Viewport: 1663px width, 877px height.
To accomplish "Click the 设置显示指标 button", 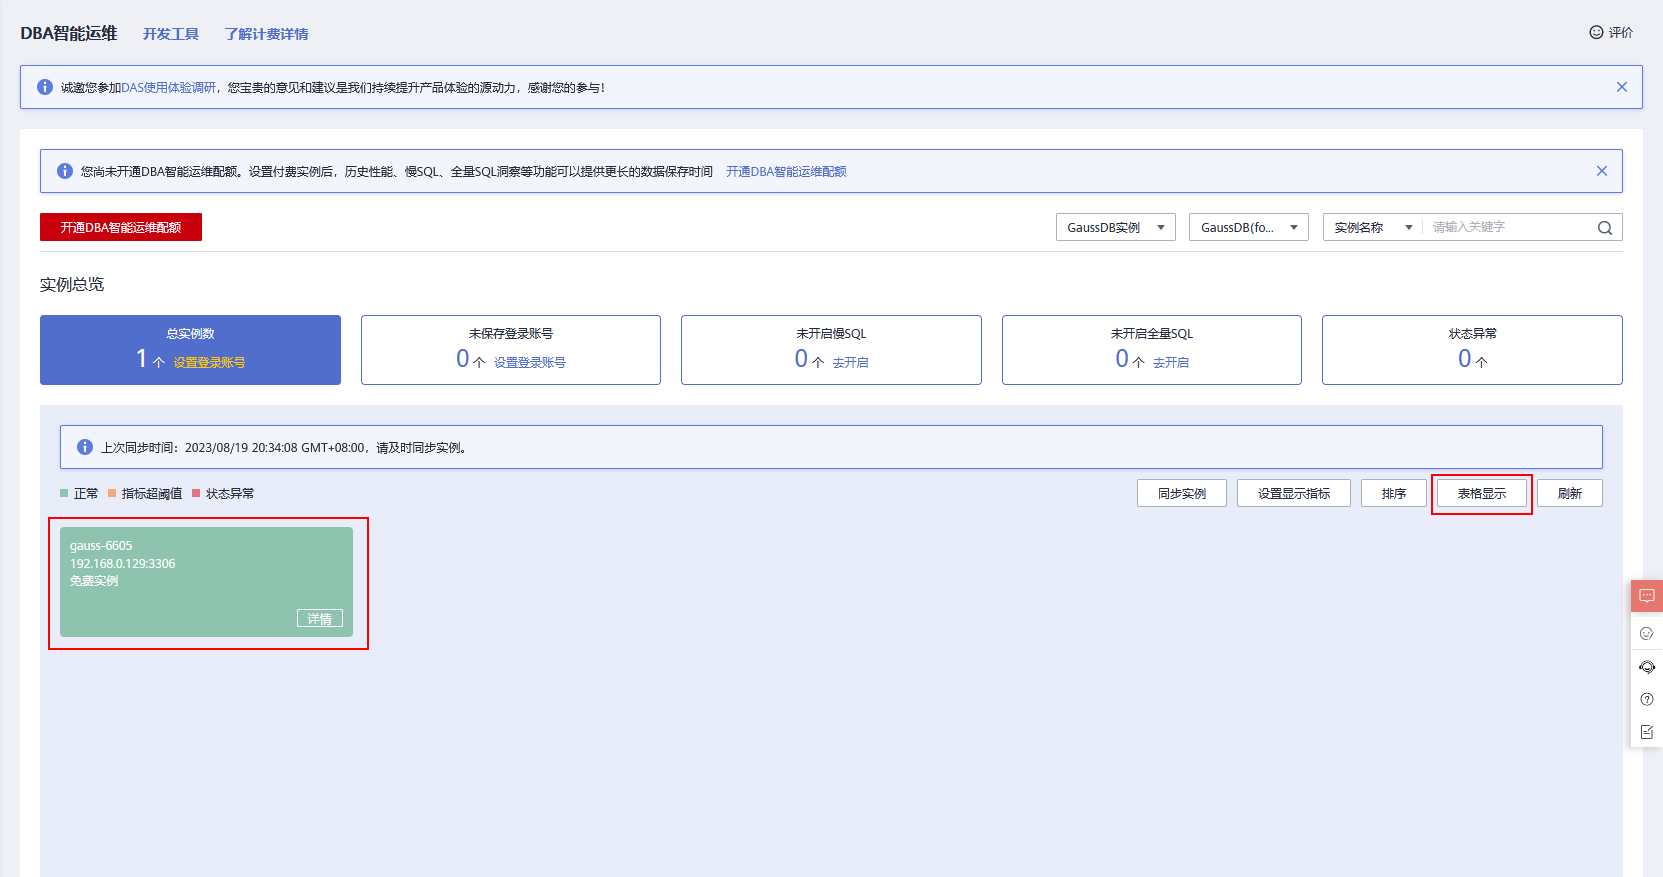I will (1294, 493).
